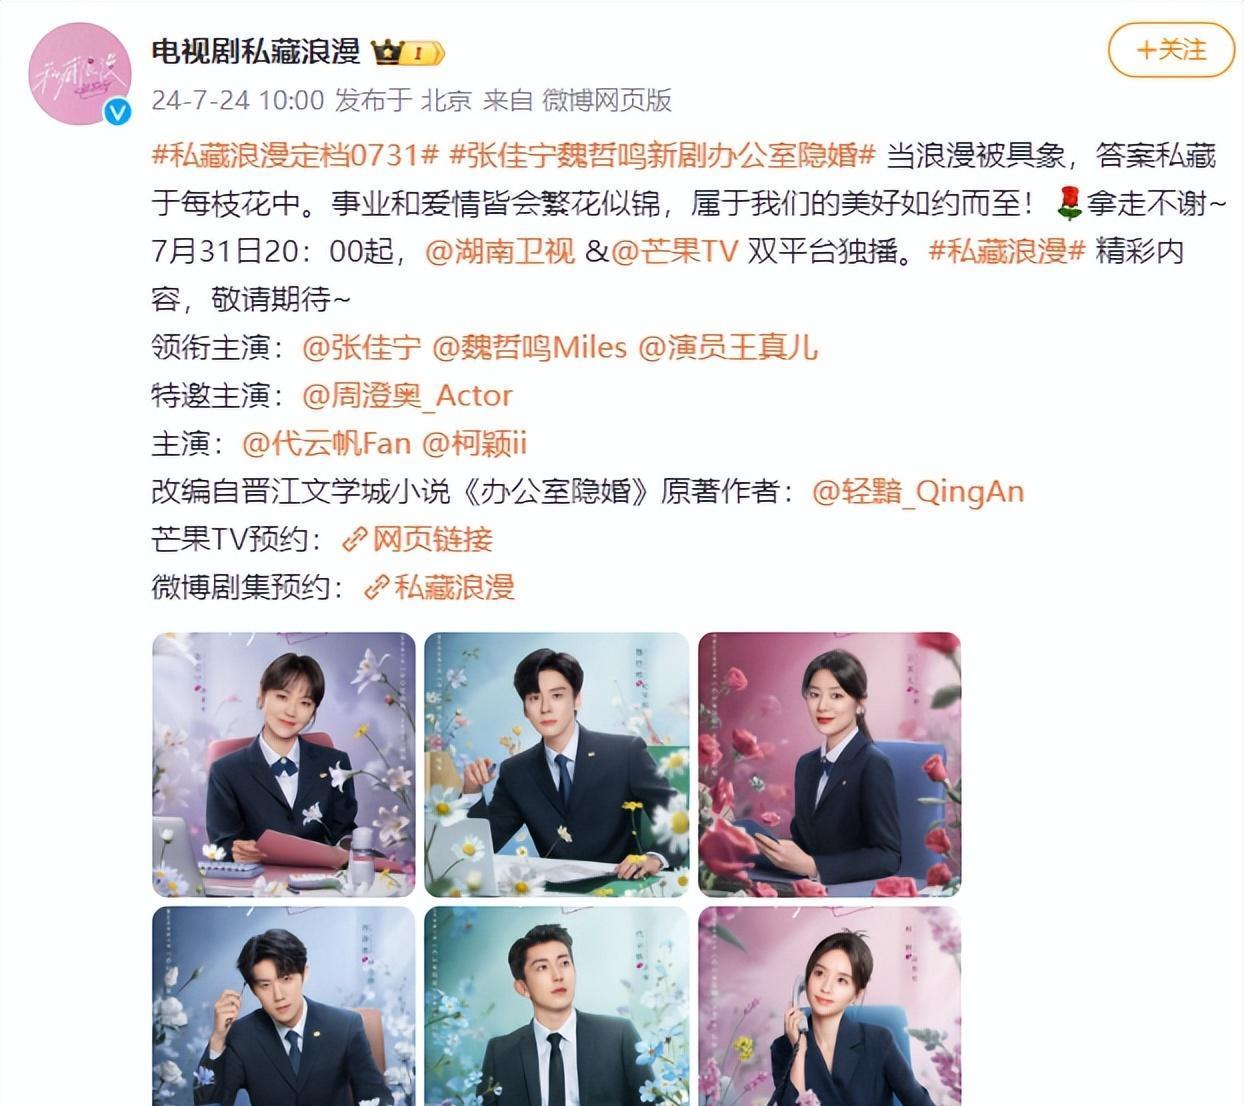The height and width of the screenshot is (1106, 1244).
Task: Click the 网页链接 chain link icon
Action: tap(355, 540)
